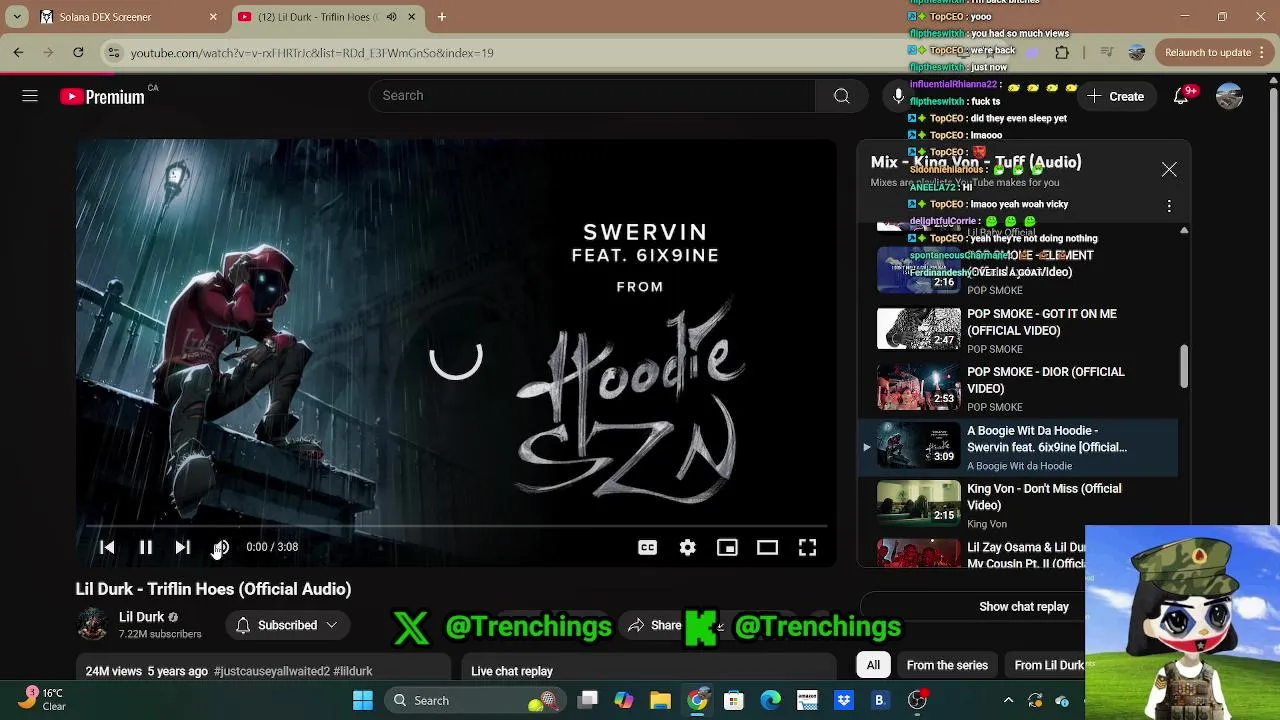Open the Chrome extensions puzzle icon
This screenshot has width=1280, height=720.
click(1062, 52)
